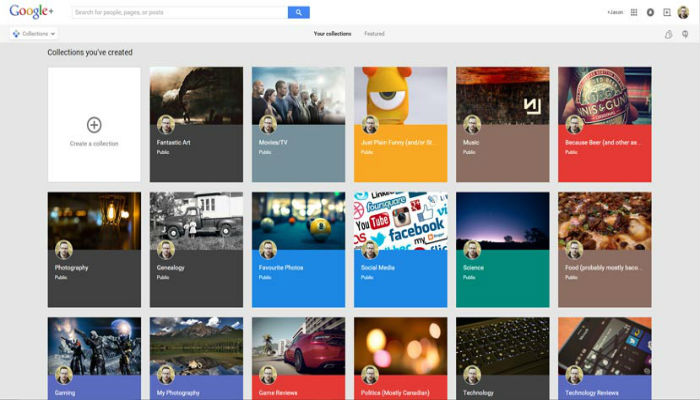
Task: Open the account profile avatar
Action: coord(683,12)
